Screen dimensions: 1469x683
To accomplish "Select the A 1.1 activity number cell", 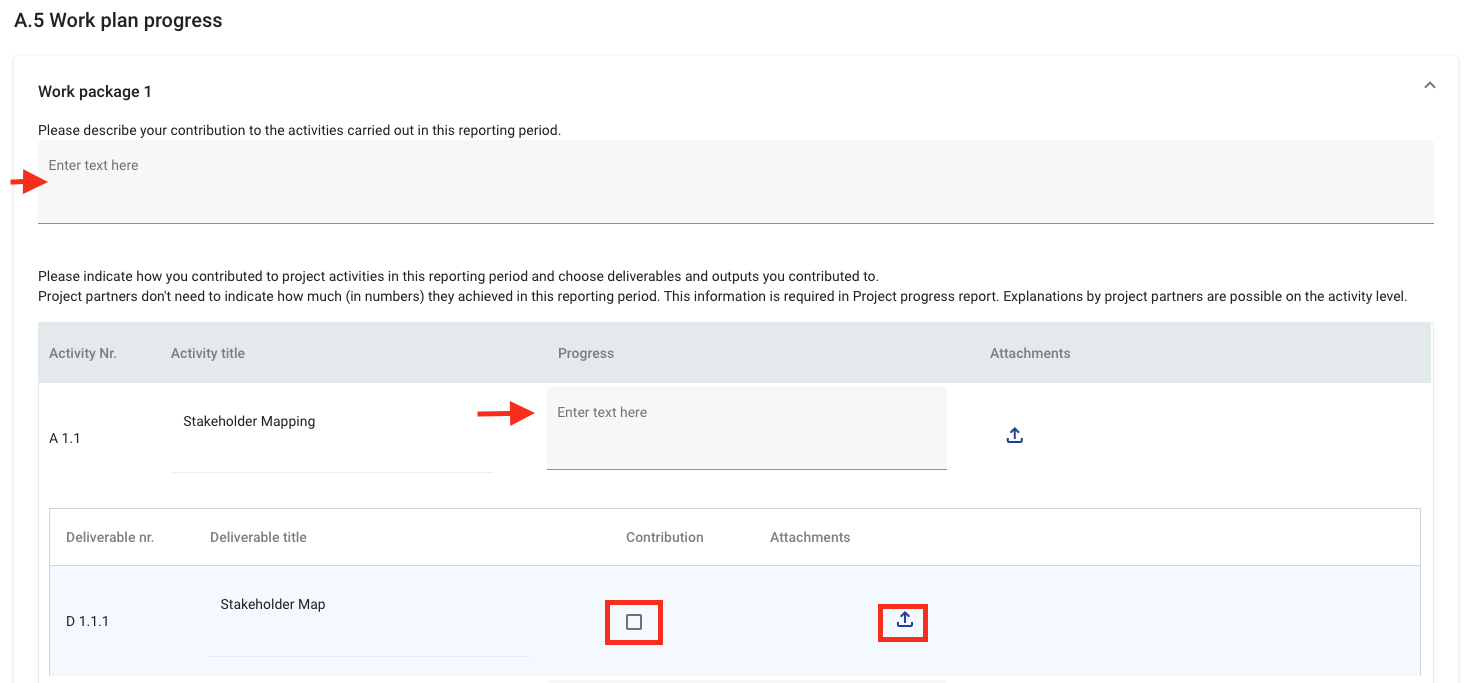I will 65,438.
